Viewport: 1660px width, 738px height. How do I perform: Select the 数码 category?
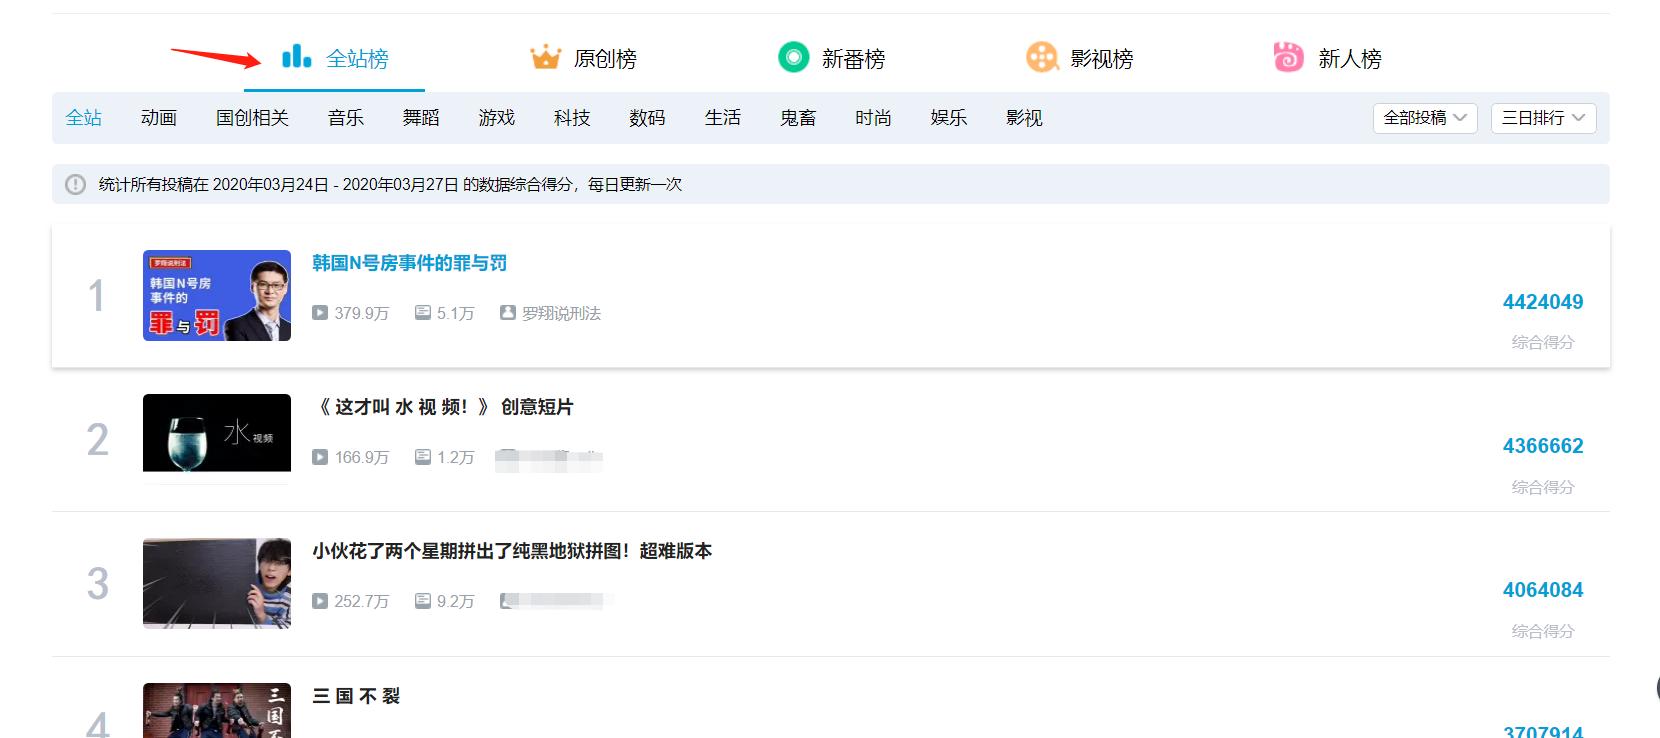click(x=647, y=118)
